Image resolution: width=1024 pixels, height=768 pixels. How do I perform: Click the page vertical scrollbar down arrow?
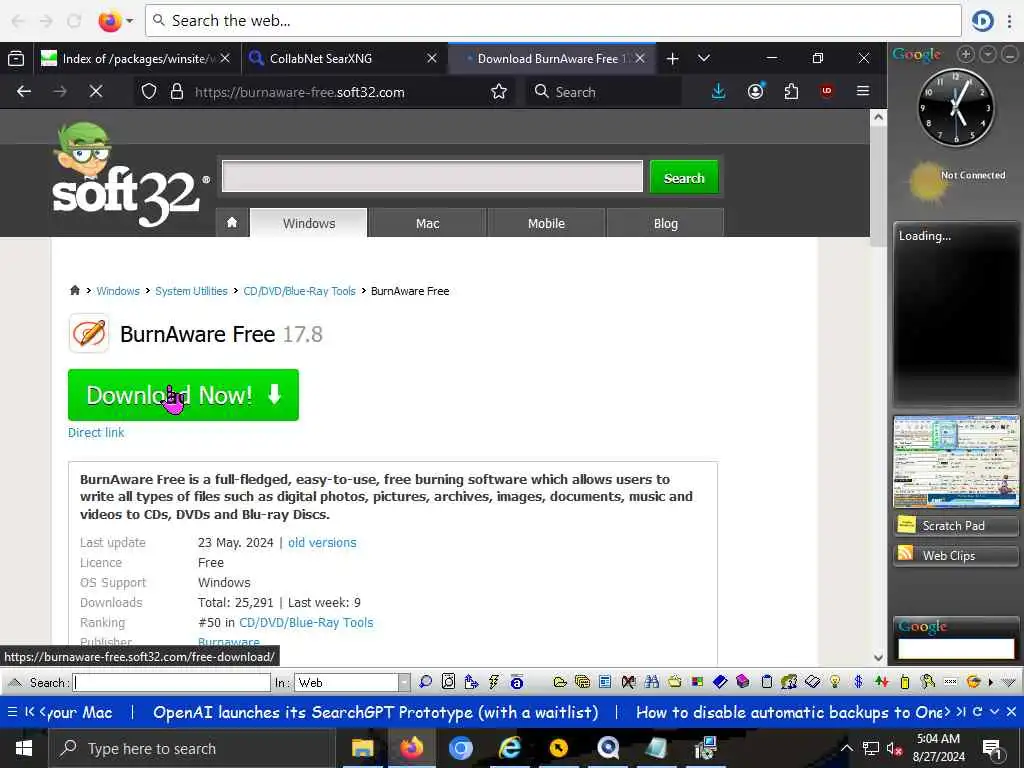click(x=878, y=657)
